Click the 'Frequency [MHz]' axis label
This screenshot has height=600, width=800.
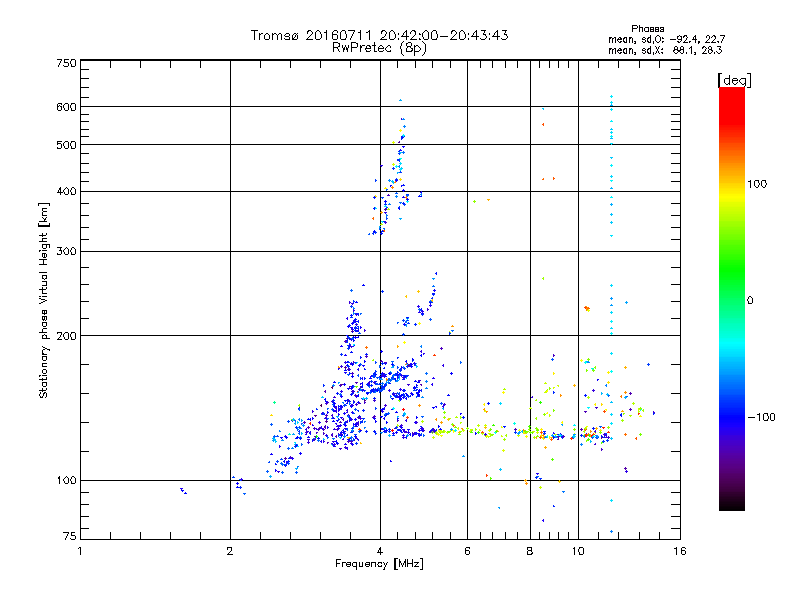(x=379, y=564)
